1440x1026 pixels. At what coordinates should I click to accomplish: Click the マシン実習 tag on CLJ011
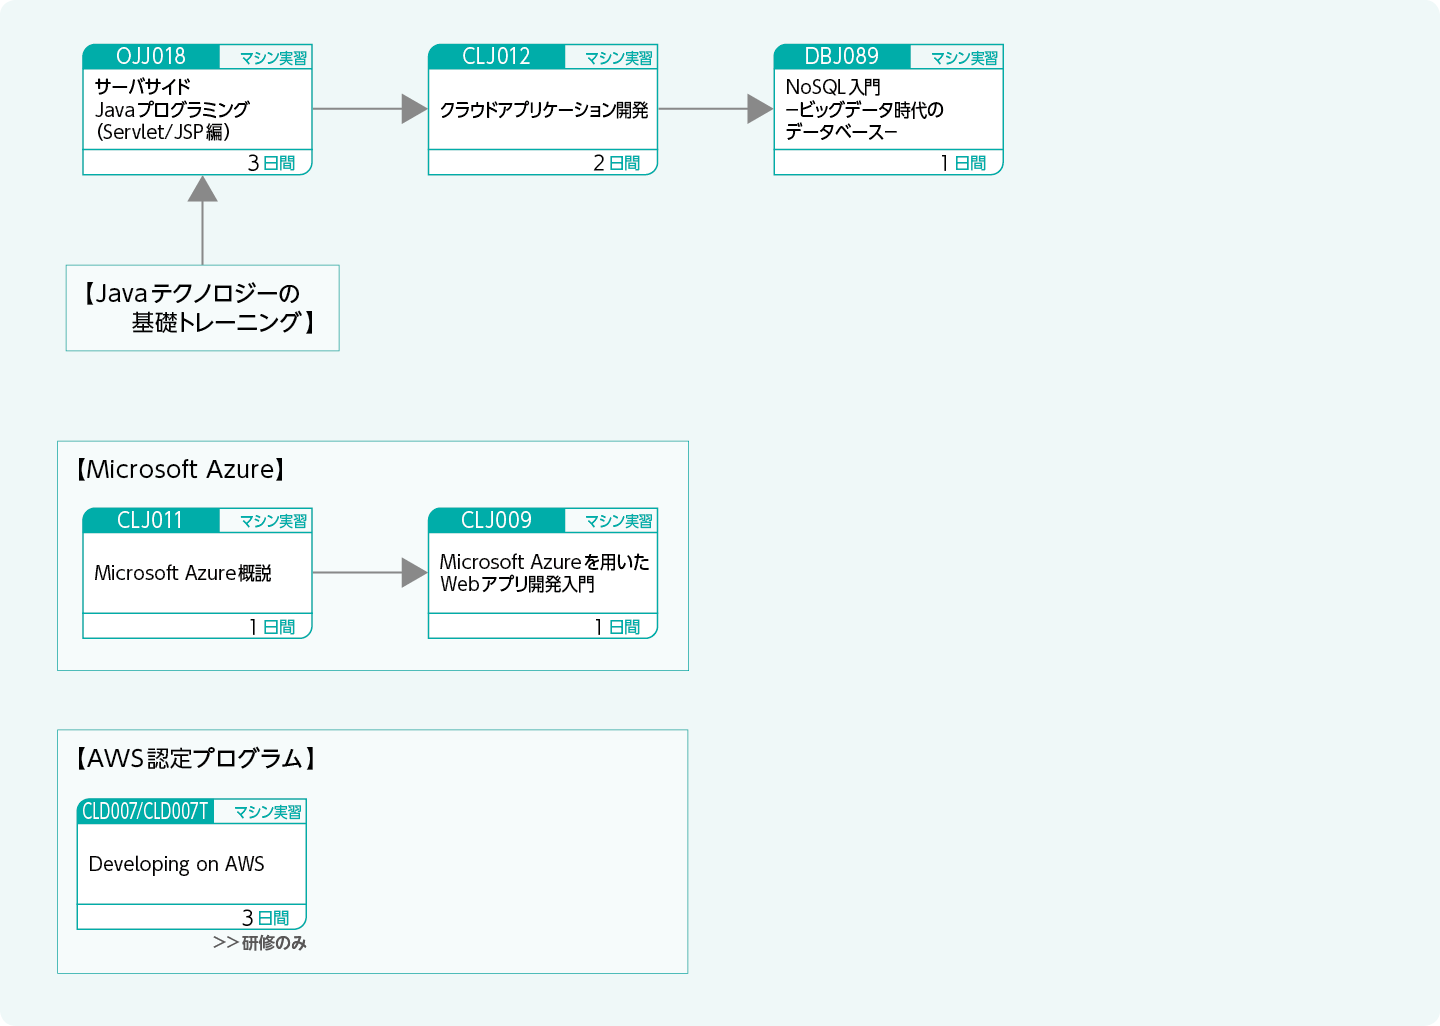273,521
